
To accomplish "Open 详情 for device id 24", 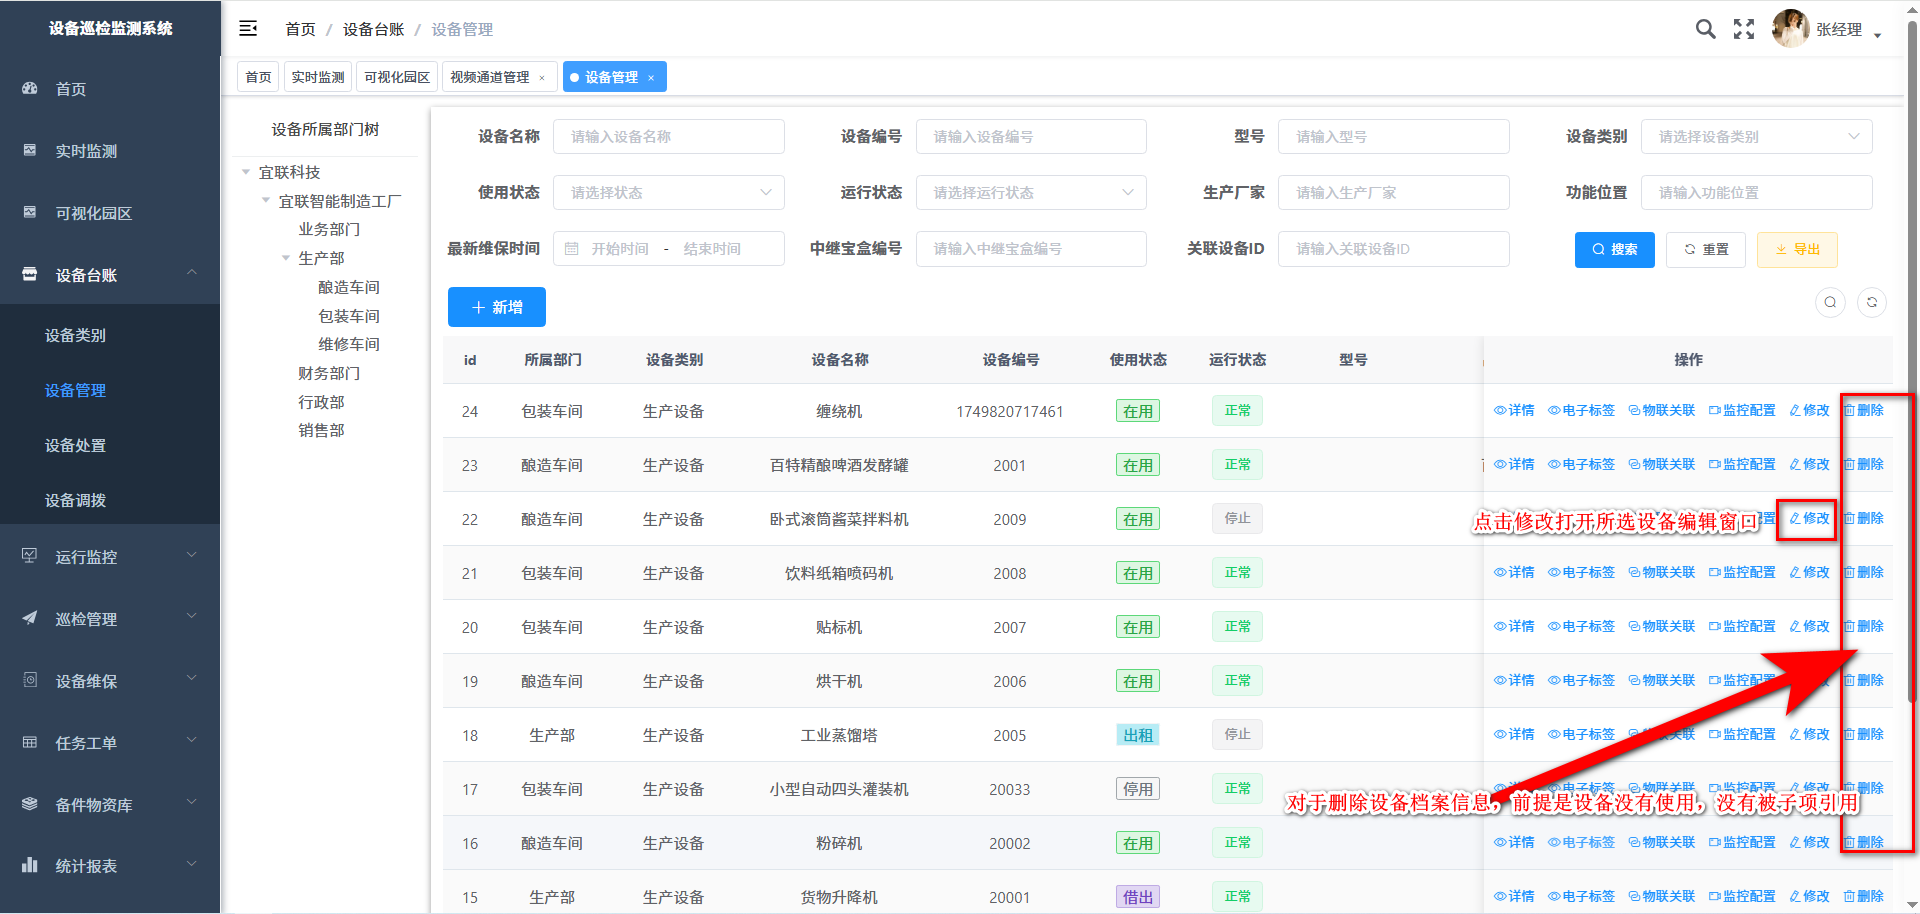I will point(1514,410).
